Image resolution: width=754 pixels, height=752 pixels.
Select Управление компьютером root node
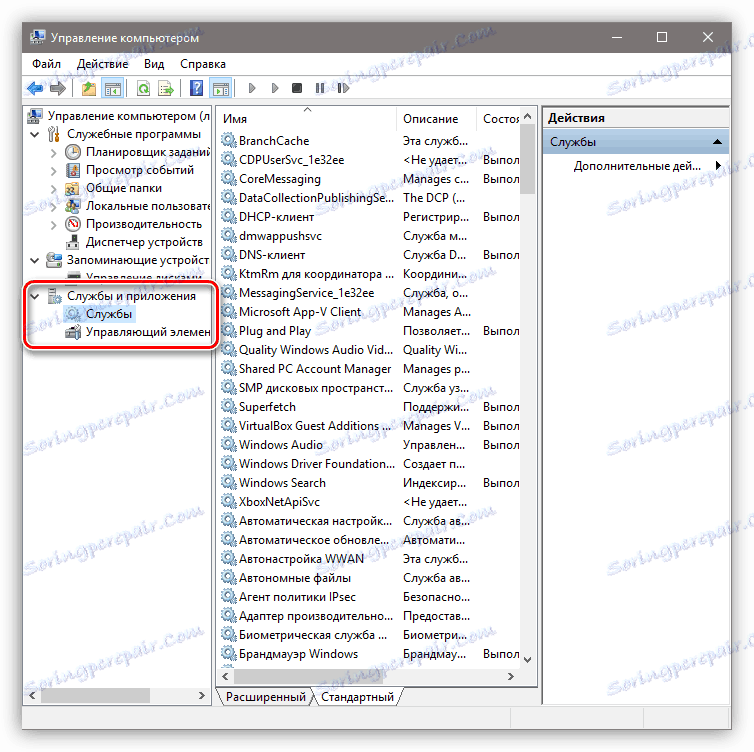point(119,116)
